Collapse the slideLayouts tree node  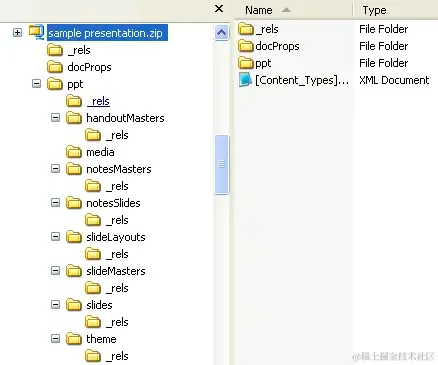55,237
